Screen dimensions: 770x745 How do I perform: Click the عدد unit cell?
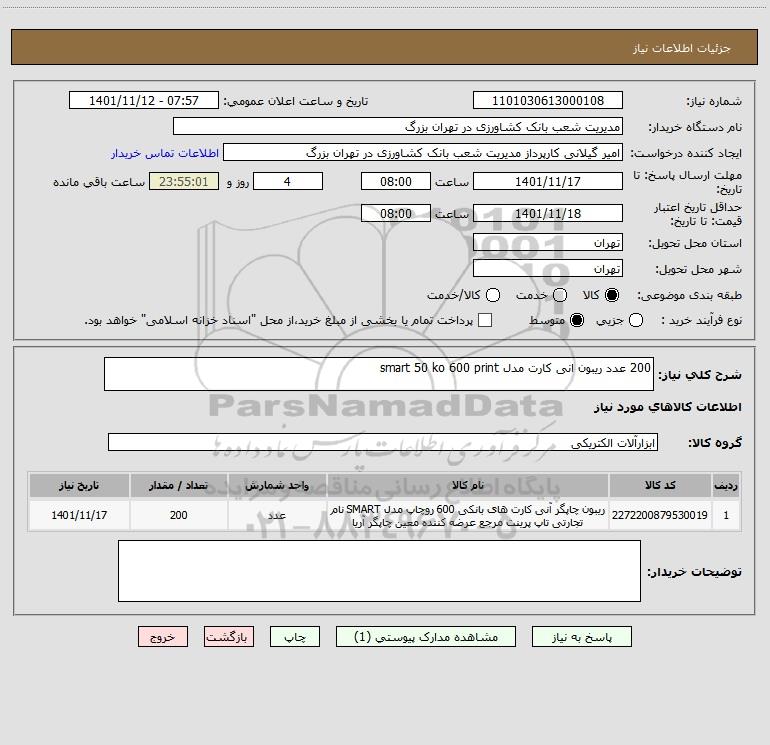point(277,515)
